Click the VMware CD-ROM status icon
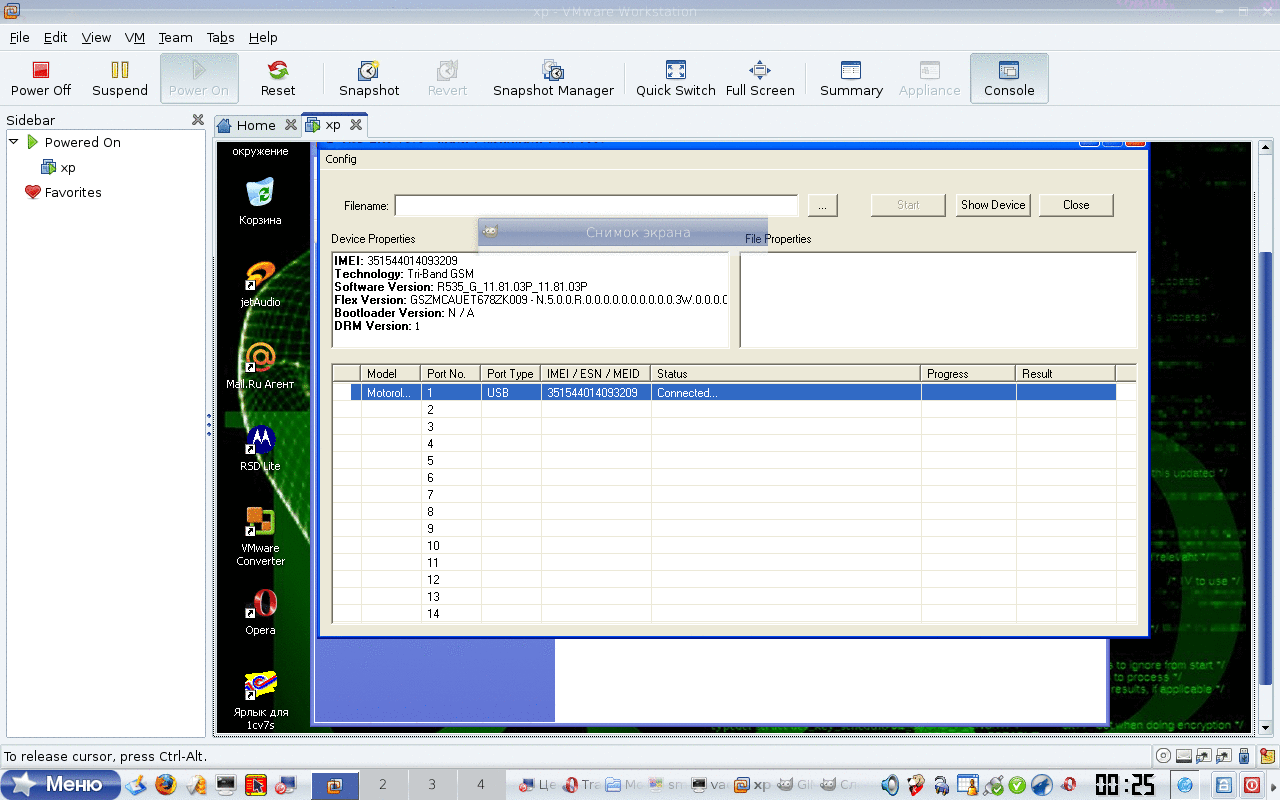 click(x=1163, y=756)
